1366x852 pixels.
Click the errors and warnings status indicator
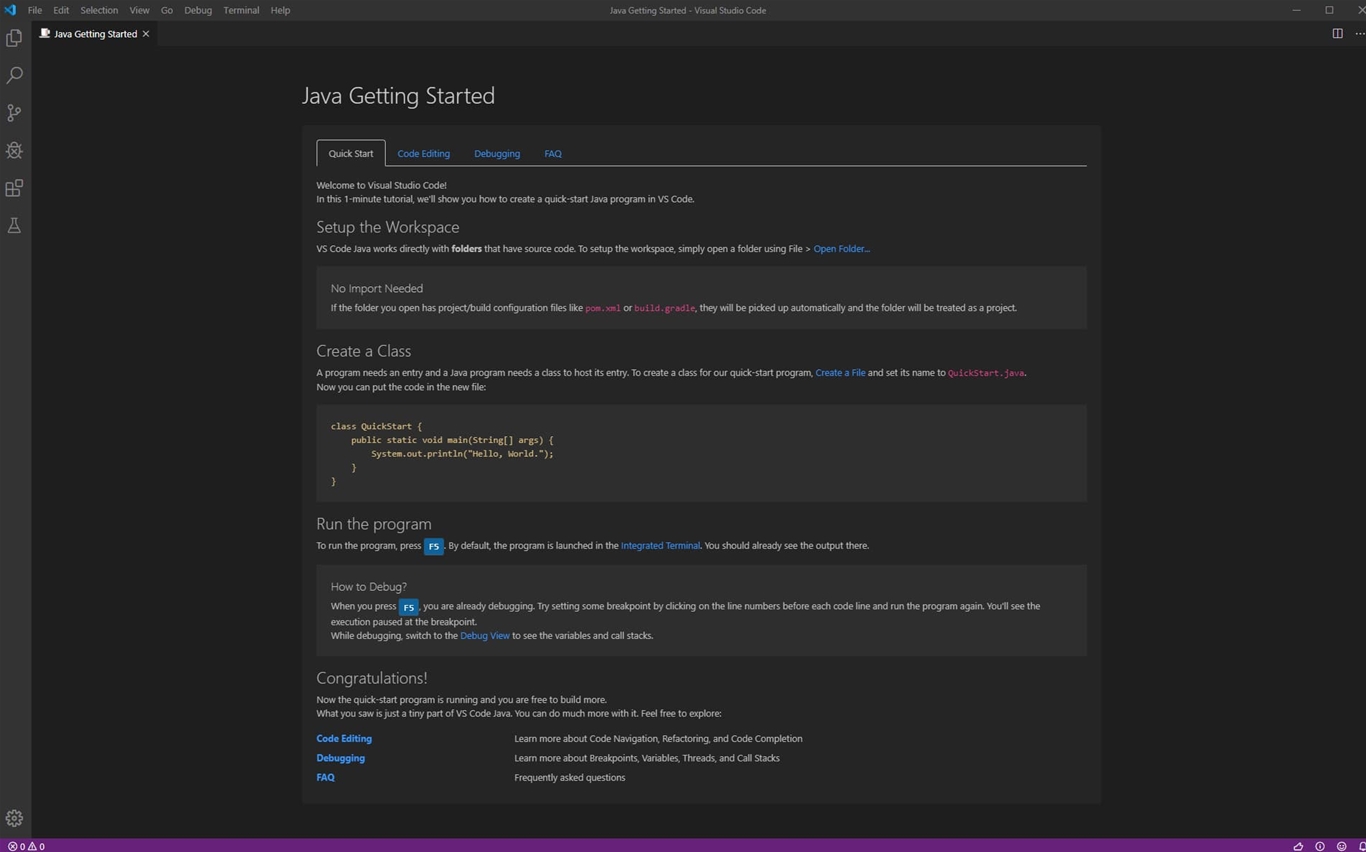coord(26,846)
